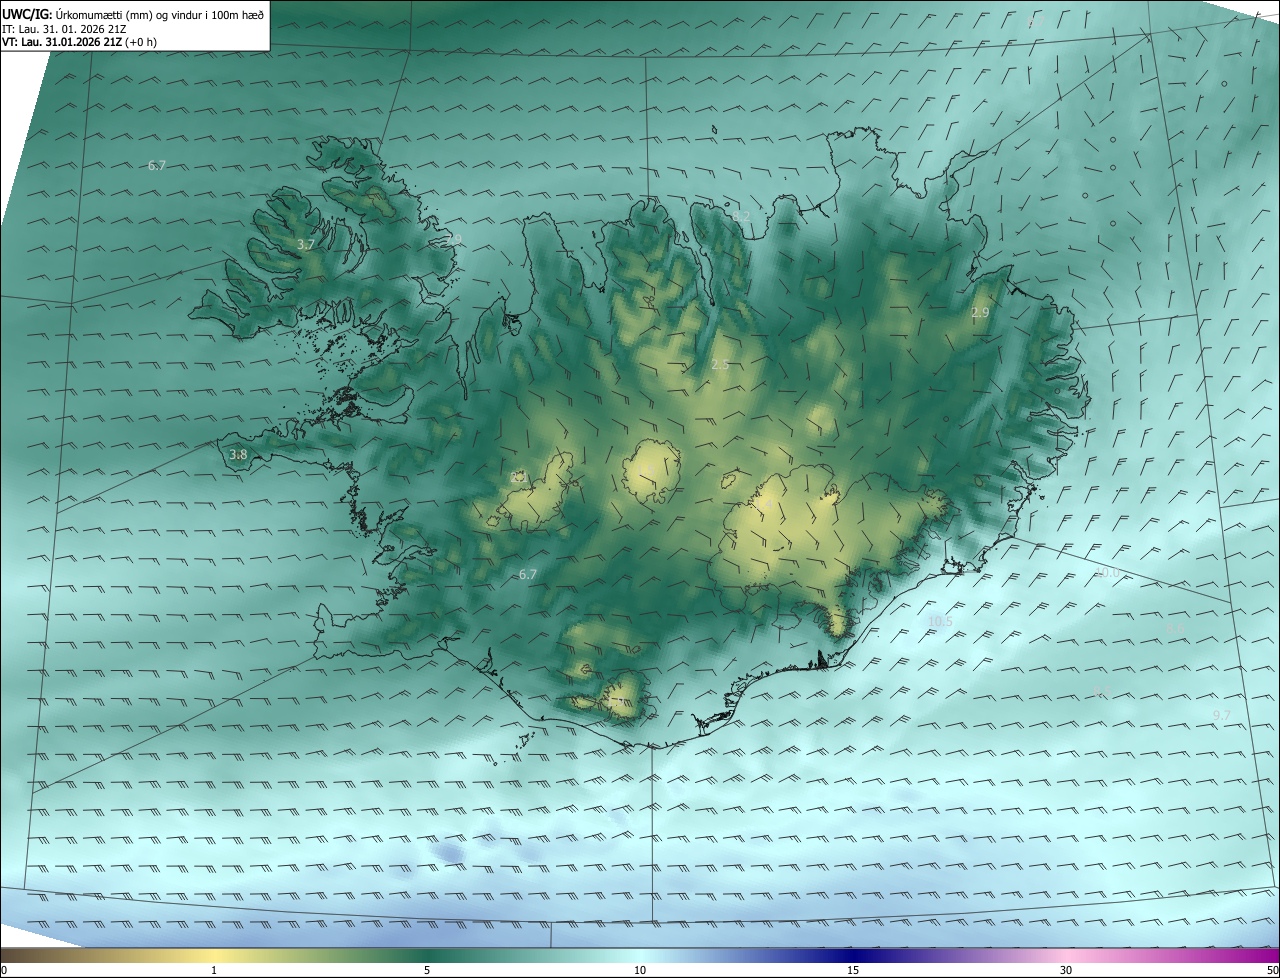The image size is (1280, 978).
Task: Click the 10.0 value label on the map
Action: click(x=1107, y=572)
